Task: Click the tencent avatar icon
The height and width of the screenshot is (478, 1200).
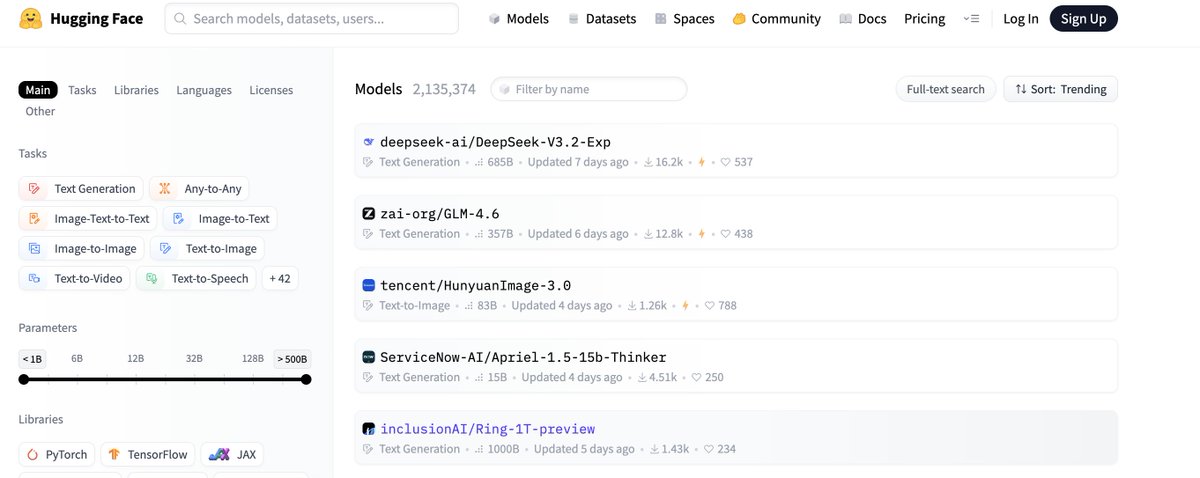Action: 368,286
